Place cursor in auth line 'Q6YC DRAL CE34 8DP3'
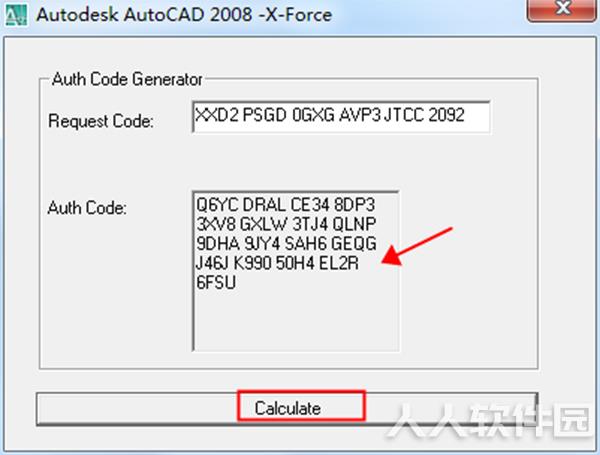 click(285, 205)
